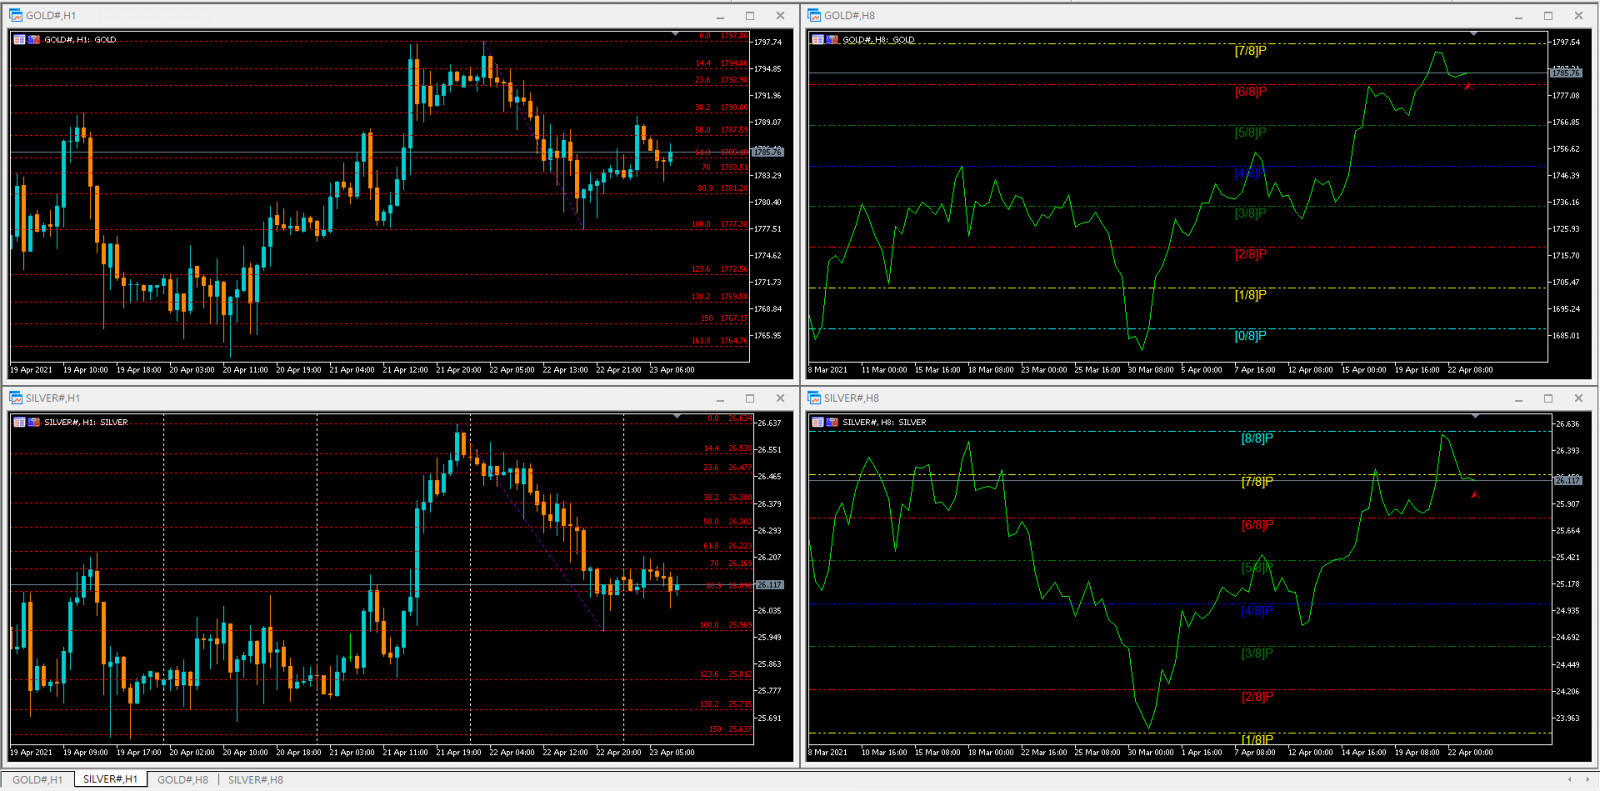1600x791 pixels.
Task: Click depth of market icon on GOLD H8 chart
Action: [832, 40]
